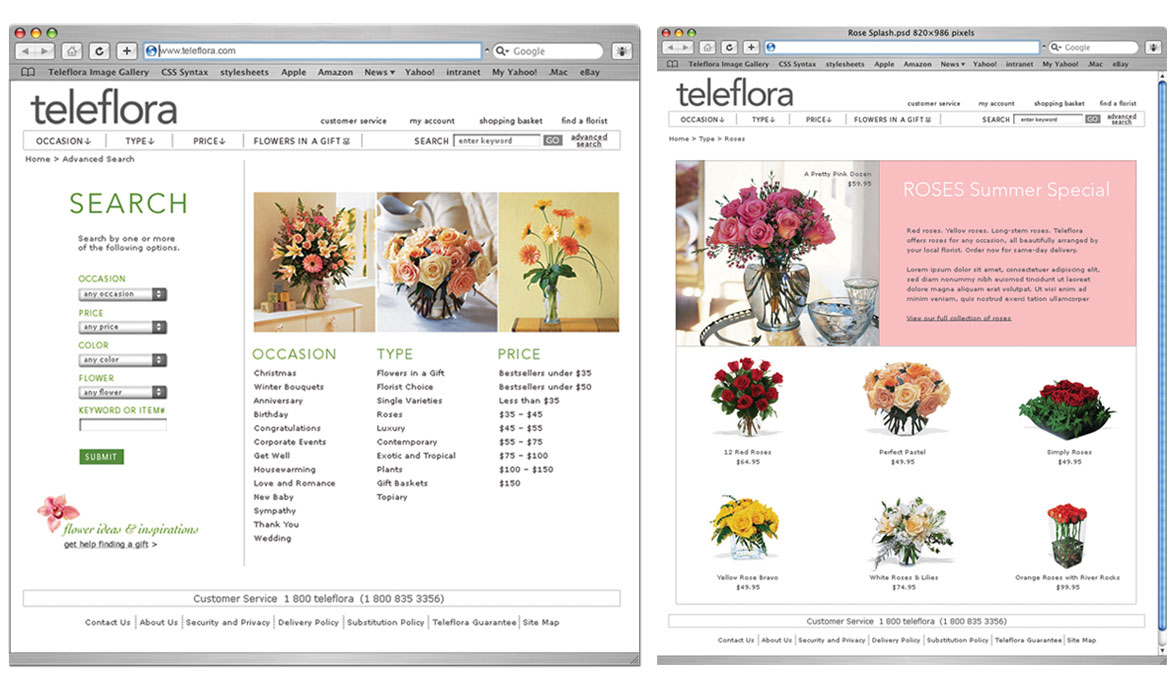Open the 'any price' dropdown

[x=122, y=327]
